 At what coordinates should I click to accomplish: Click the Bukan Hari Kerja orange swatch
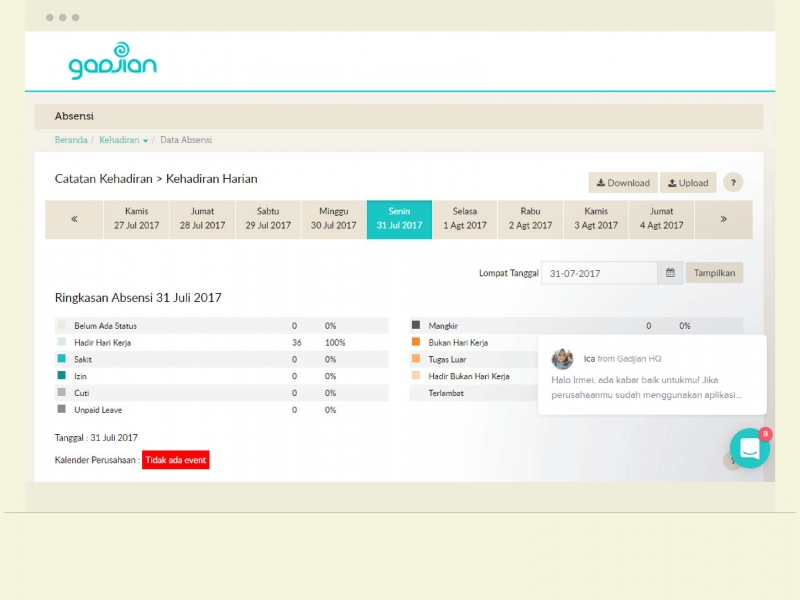[x=416, y=342]
